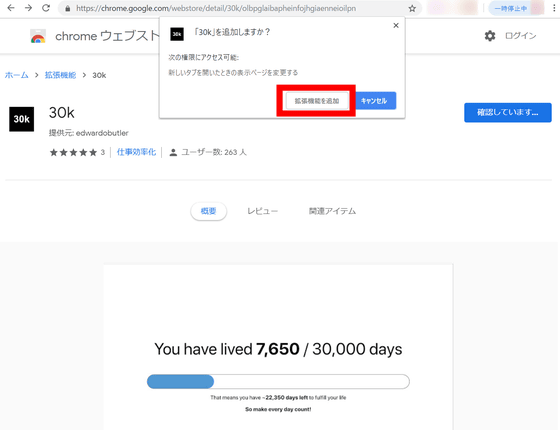
Task: Switch to the レビュー tab
Action: (x=262, y=211)
